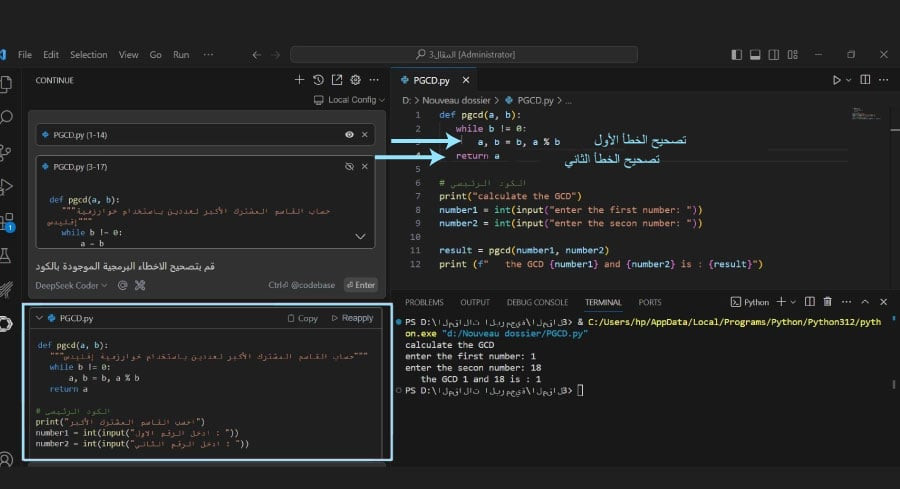The image size is (900, 489).
Task: Navigate back with the left arrow
Action: coord(257,55)
